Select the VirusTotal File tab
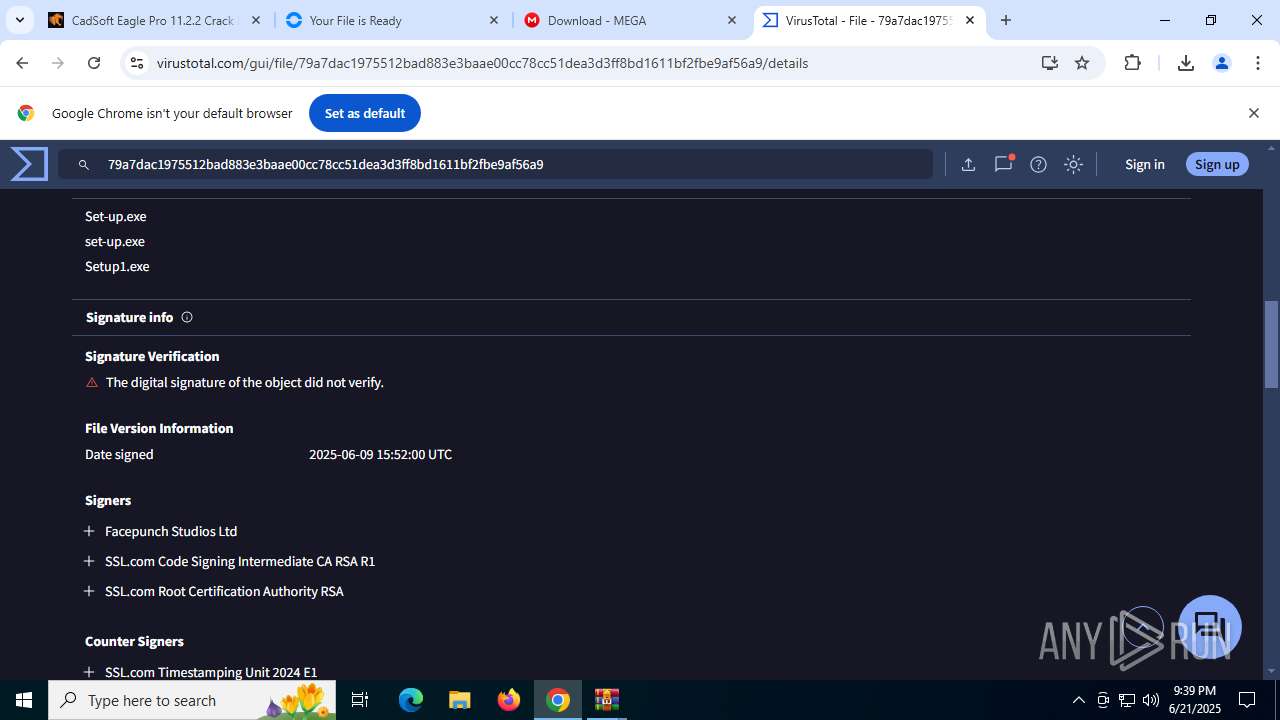 pyautogui.click(x=869, y=20)
